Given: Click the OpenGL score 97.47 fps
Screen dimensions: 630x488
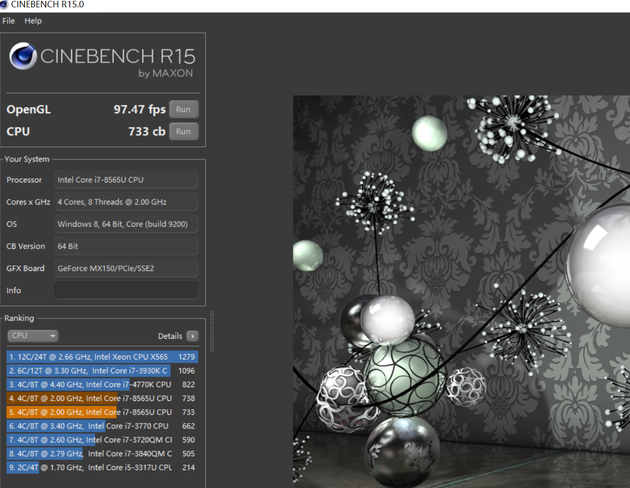Looking at the screenshot, I should (x=139, y=109).
